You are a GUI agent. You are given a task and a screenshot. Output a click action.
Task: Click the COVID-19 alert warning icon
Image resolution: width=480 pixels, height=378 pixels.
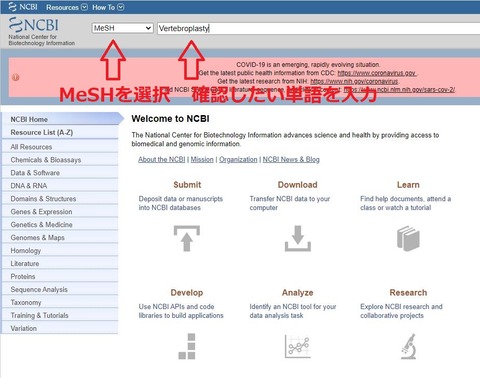click(x=16, y=77)
